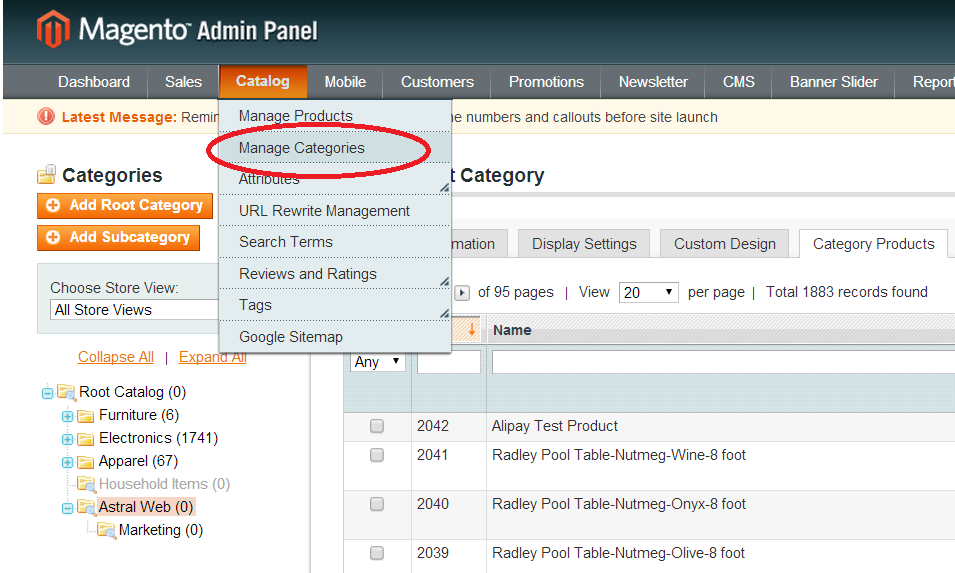Tick the checkbox for product 2039

coord(377,553)
